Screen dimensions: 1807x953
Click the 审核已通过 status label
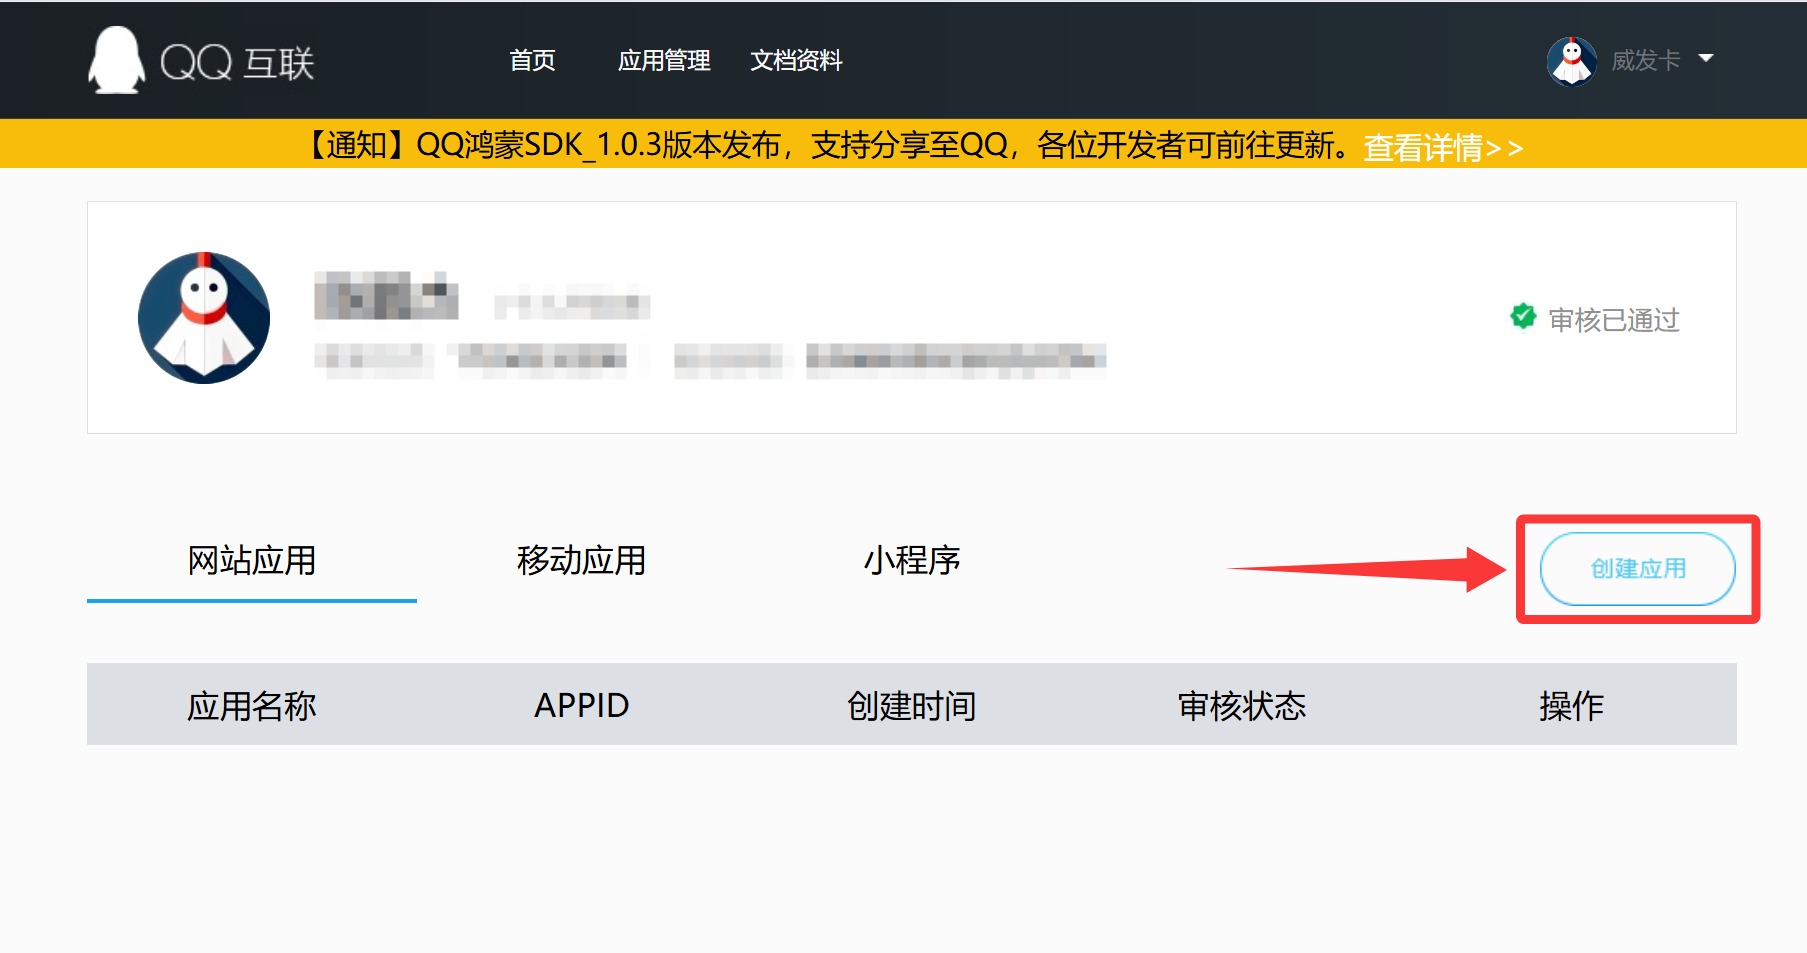click(1613, 320)
